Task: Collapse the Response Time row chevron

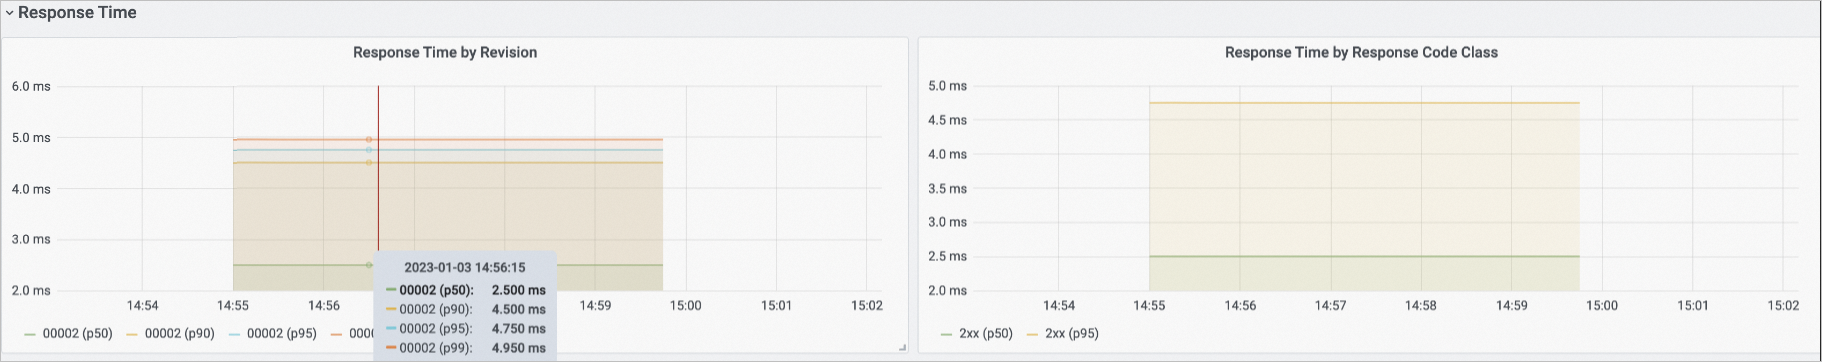Action: (x=9, y=14)
